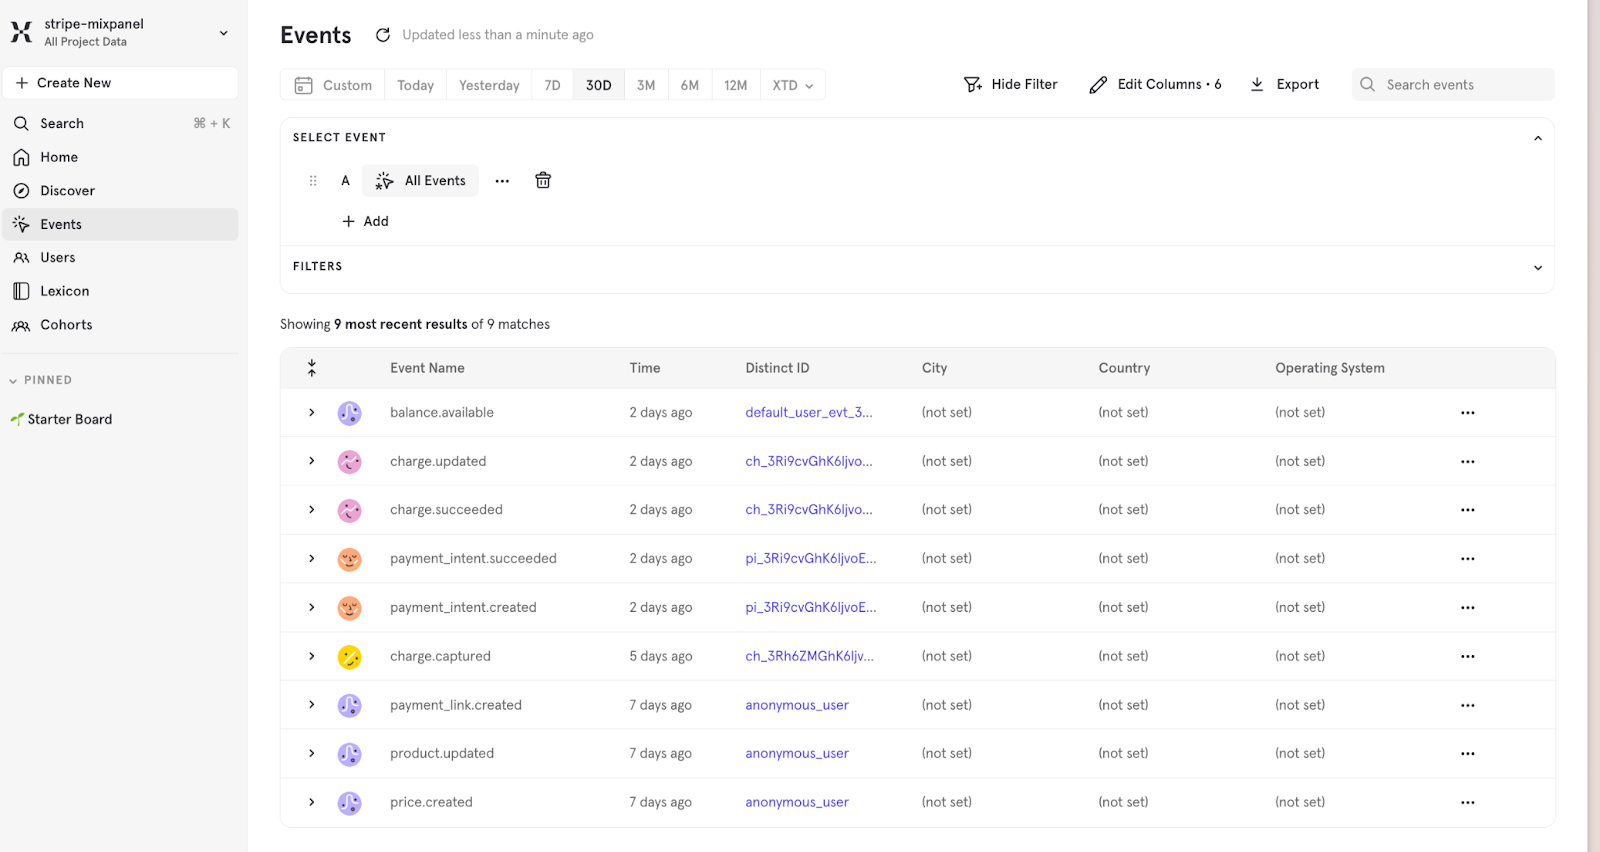This screenshot has height=852, width=1600.
Task: Open Discover in sidebar
Action: pos(120,191)
